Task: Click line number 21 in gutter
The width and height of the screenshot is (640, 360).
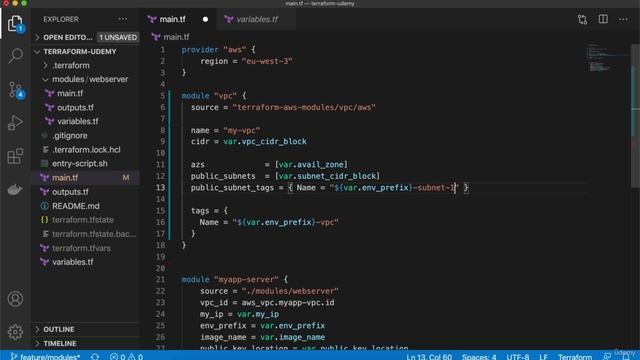Action: [160, 280]
